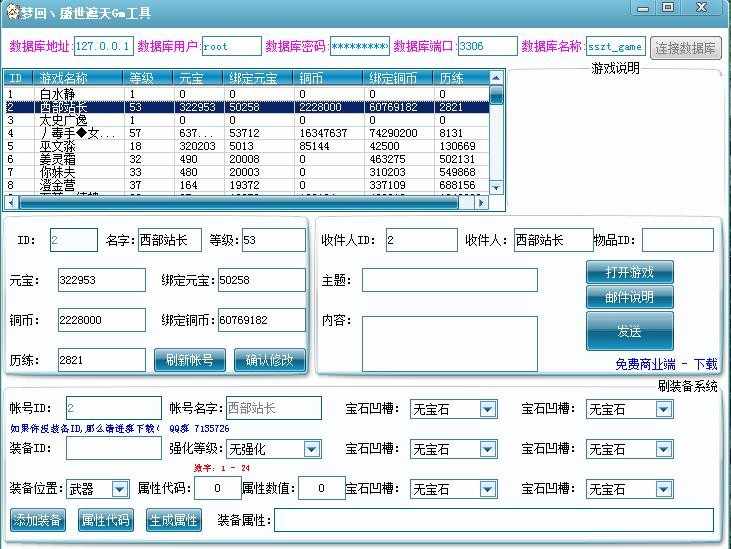Click the horizontal scrollbar thumb of player list

(x=239, y=203)
